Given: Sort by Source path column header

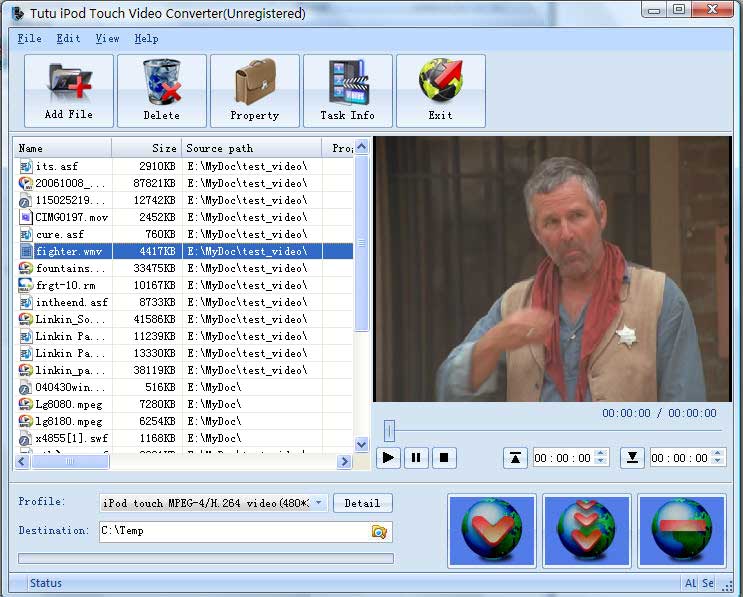Looking at the screenshot, I should pos(252,148).
